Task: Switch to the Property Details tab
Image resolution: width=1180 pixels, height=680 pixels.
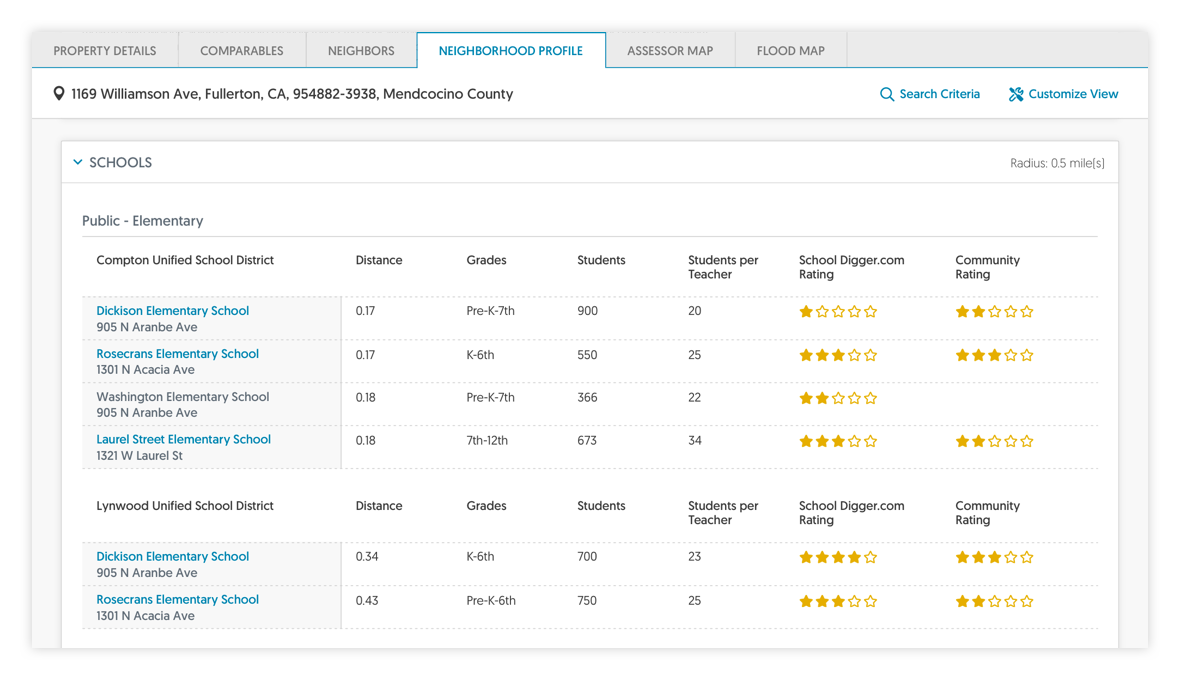Action: point(105,51)
